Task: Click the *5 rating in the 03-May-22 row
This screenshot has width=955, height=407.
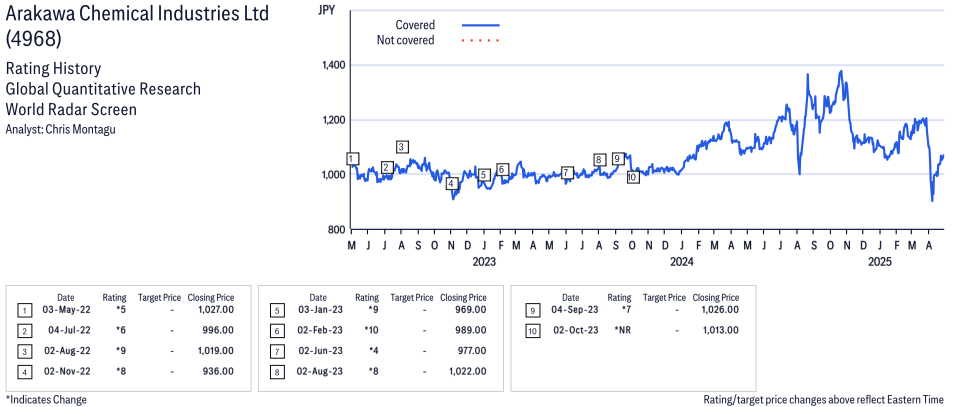Action: (x=121, y=310)
